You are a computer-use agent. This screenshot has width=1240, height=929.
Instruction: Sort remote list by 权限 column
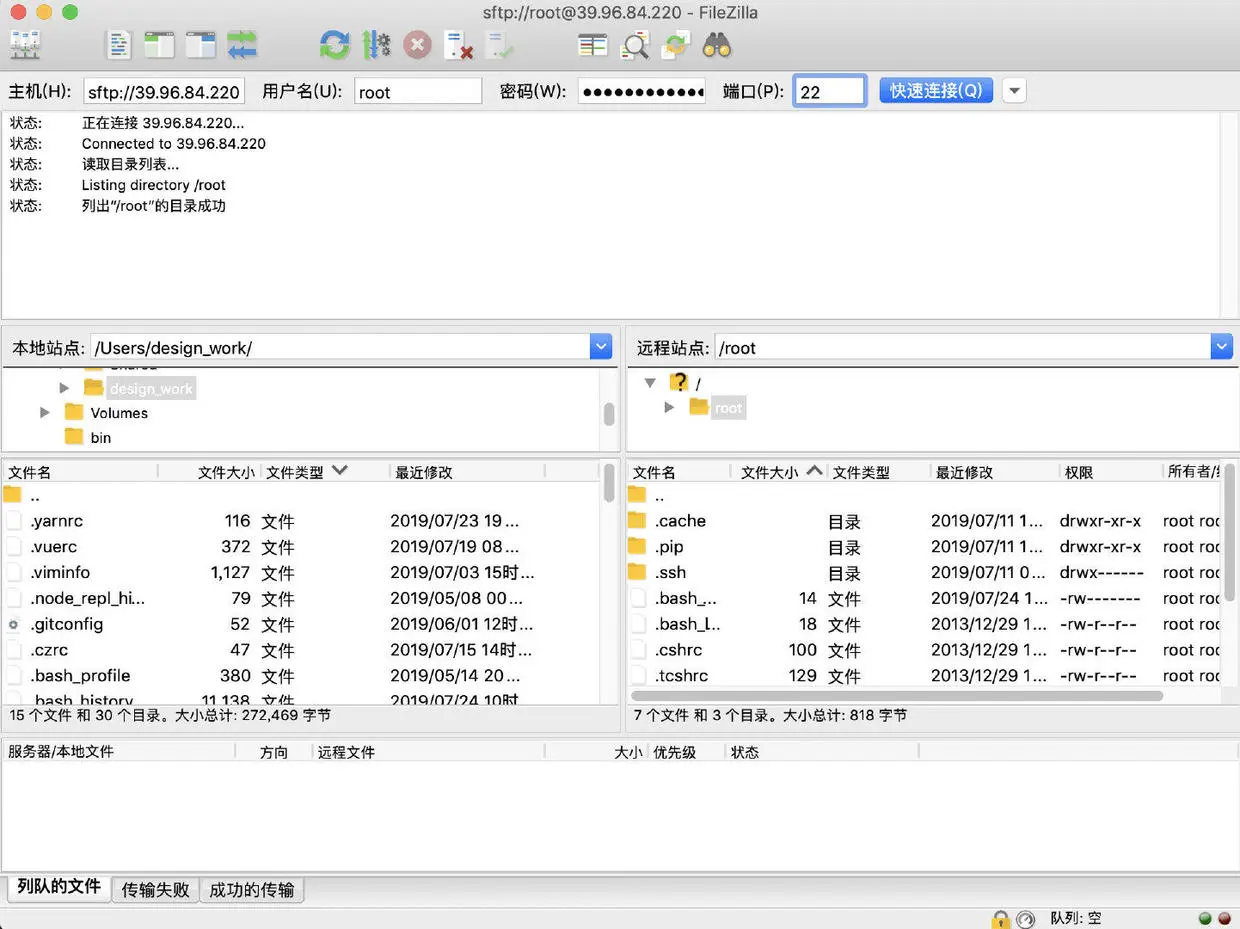[1110, 472]
